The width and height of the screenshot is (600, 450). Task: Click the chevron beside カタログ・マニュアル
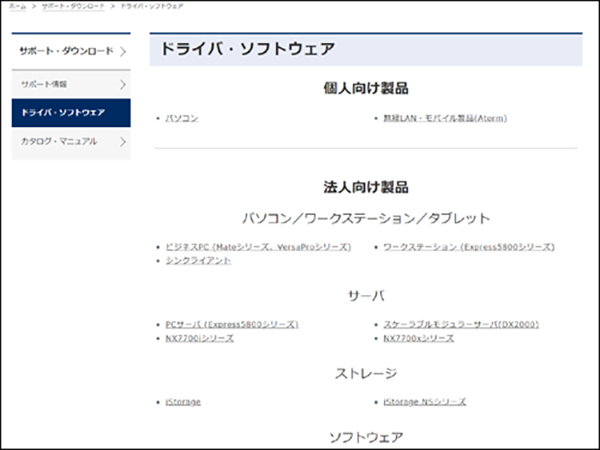[x=122, y=142]
